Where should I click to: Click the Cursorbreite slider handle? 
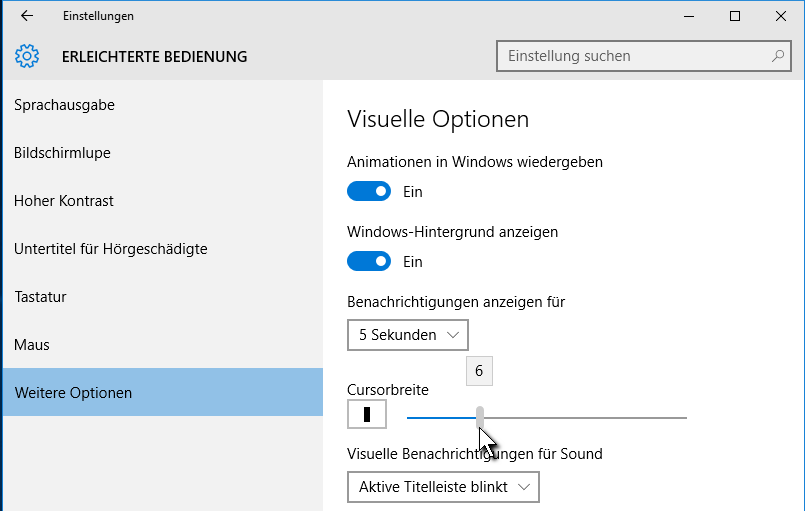[x=480, y=417]
